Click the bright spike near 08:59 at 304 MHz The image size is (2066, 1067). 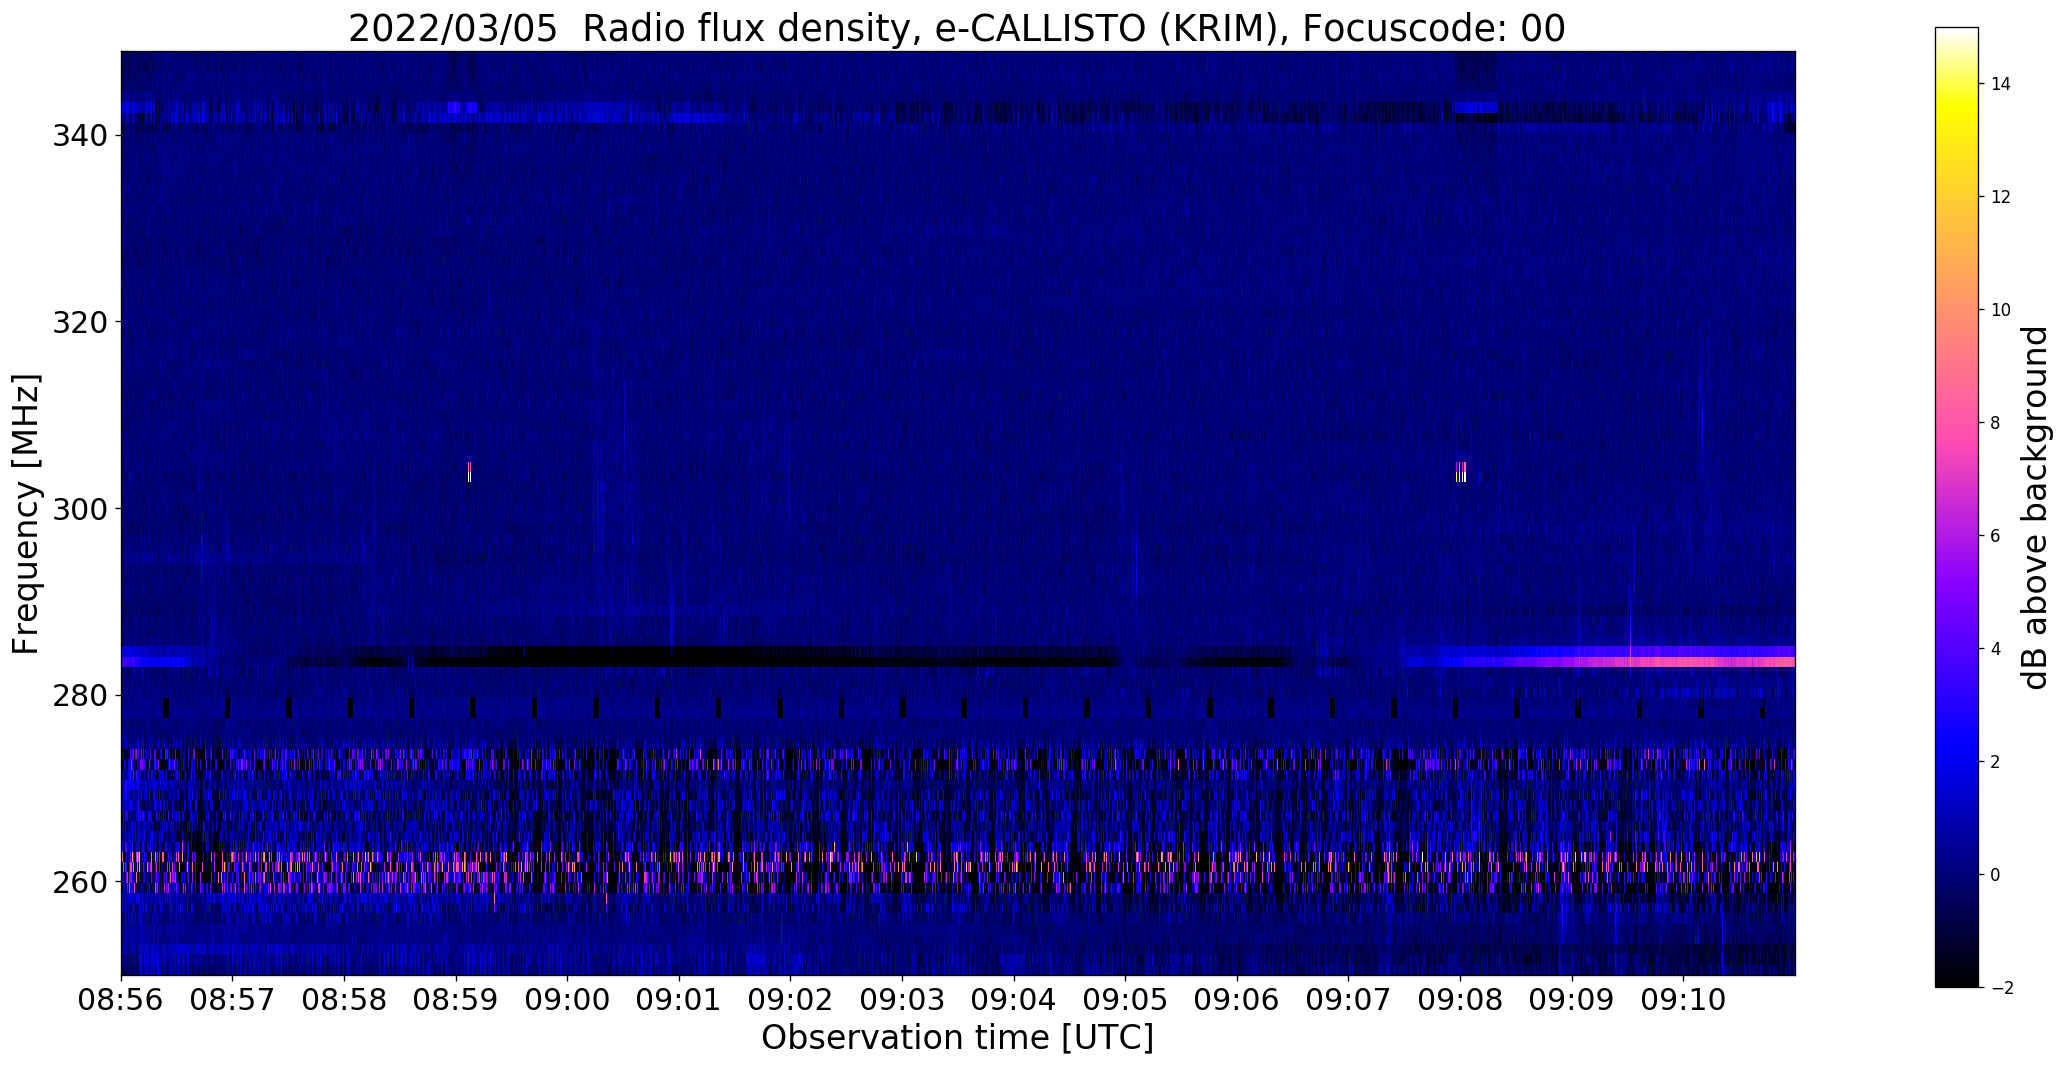pos(469,472)
